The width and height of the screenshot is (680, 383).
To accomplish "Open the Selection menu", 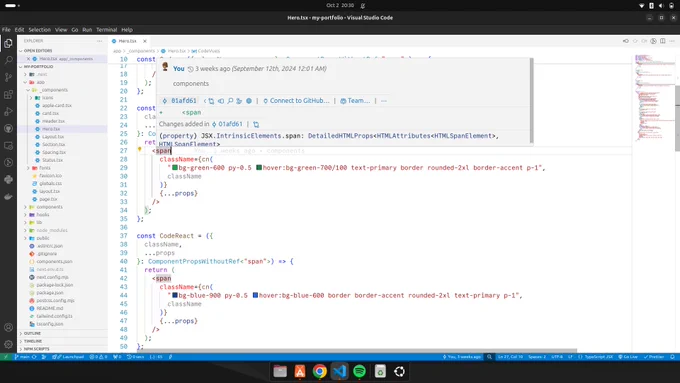I will tap(39, 29).
